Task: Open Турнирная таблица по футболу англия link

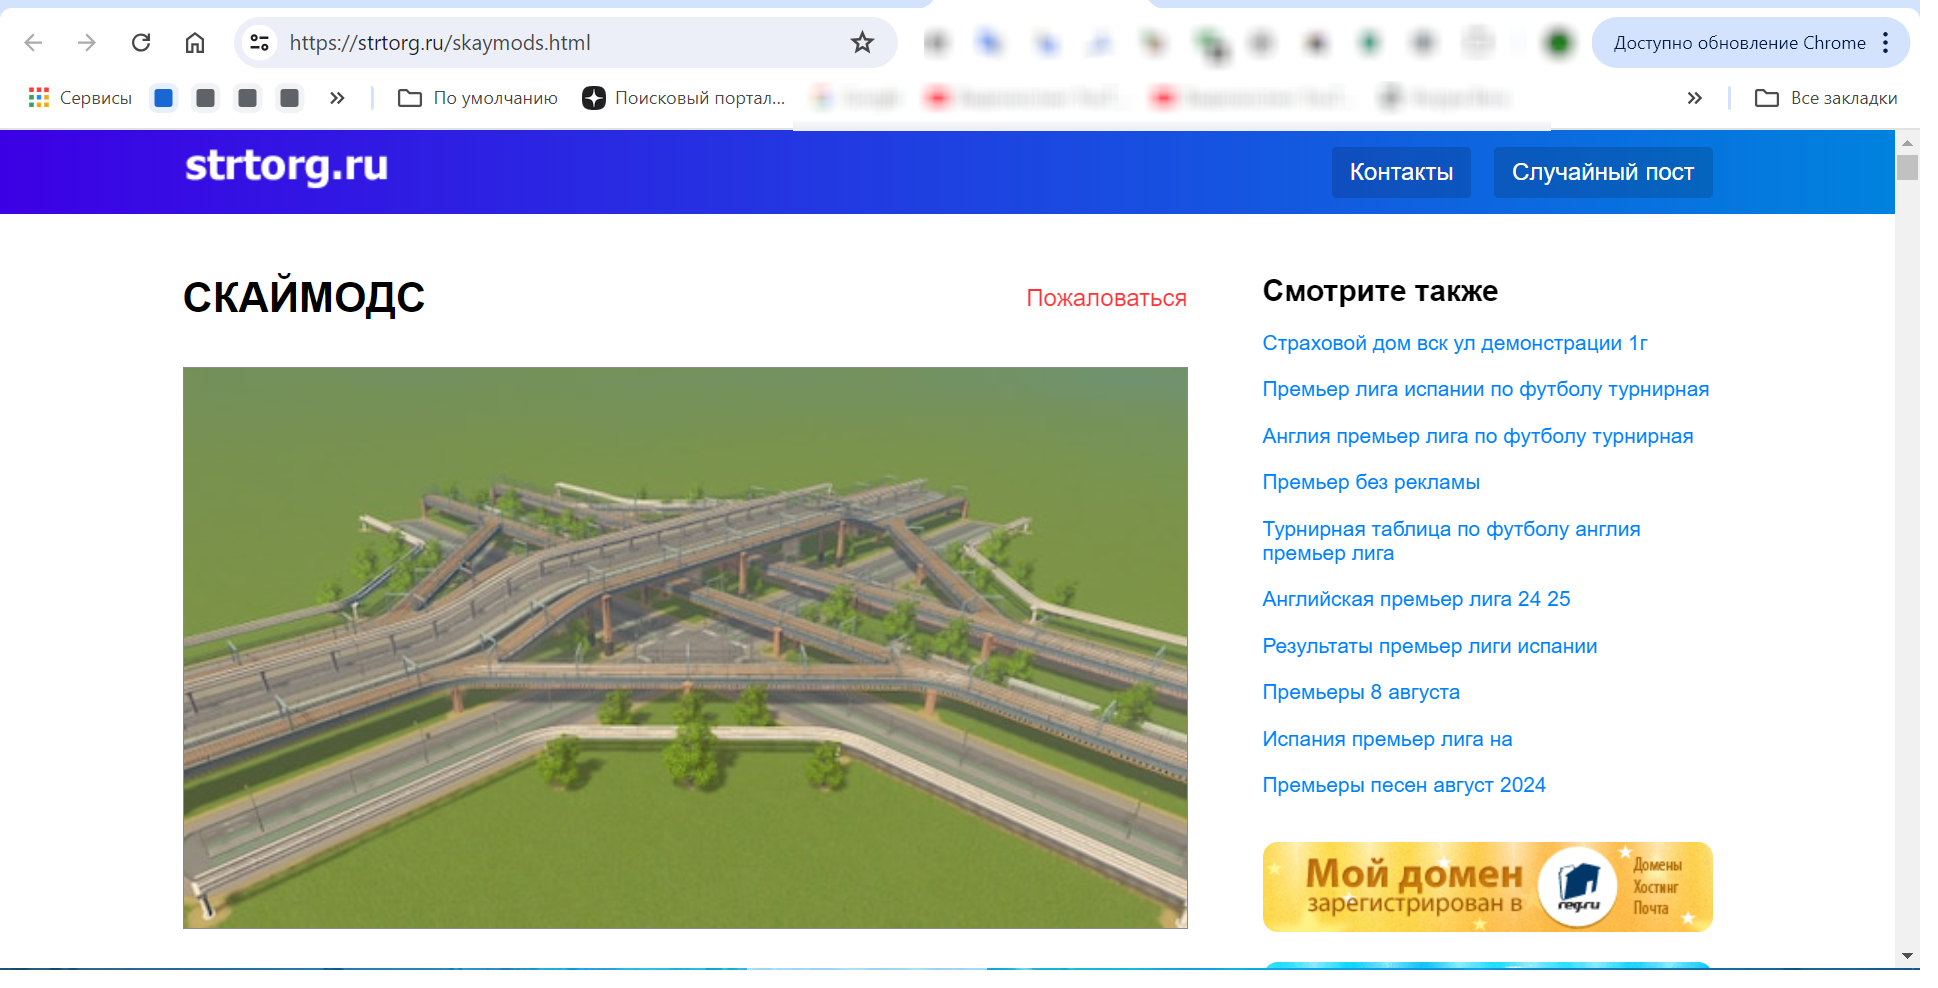Action: [1451, 541]
